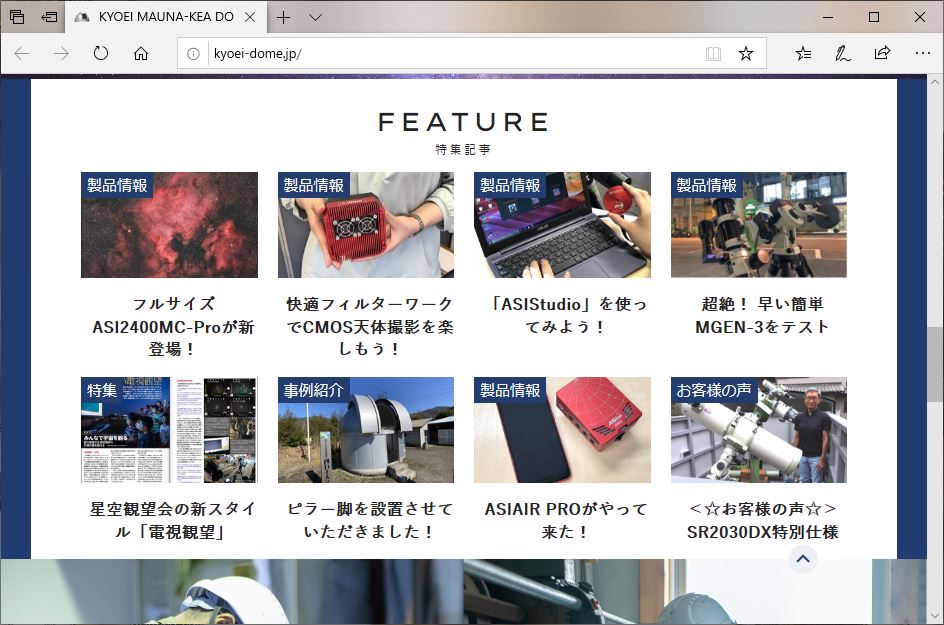This screenshot has height=625, width=944.
Task: Click お客様の声 tag on telescope card
Action: click(x=713, y=390)
